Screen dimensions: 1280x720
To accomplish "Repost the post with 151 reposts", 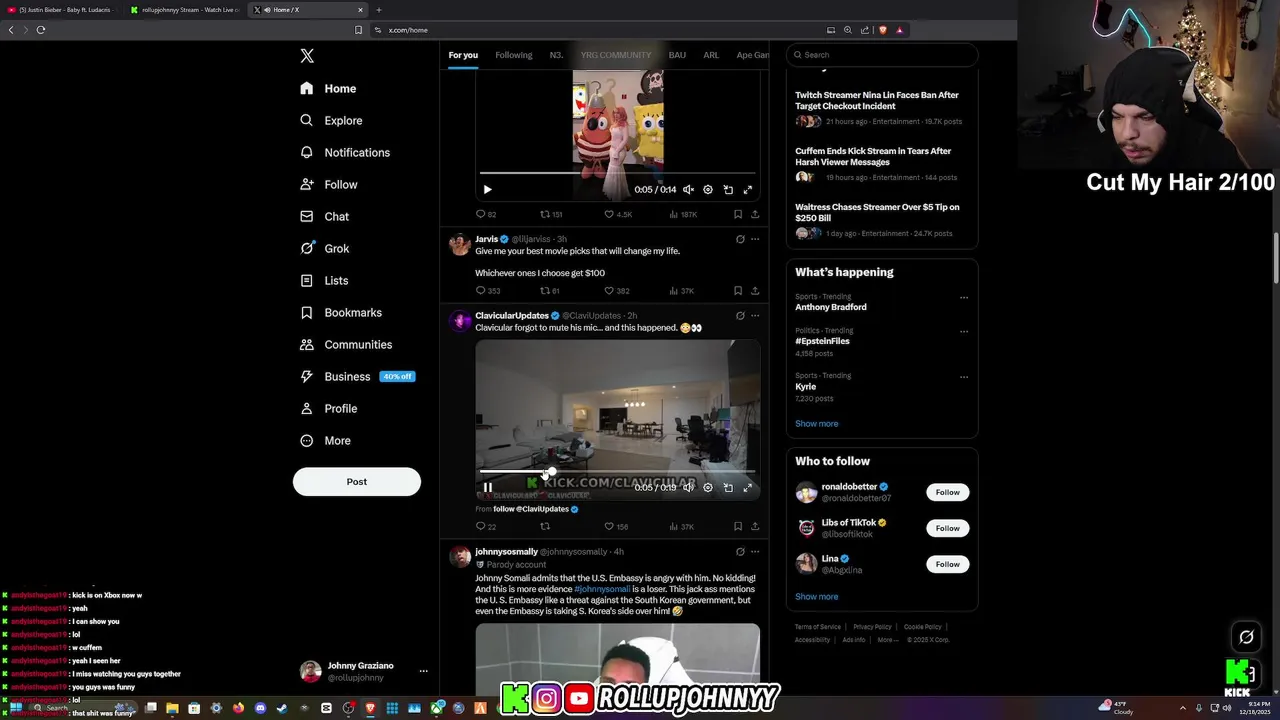I will [x=551, y=214].
